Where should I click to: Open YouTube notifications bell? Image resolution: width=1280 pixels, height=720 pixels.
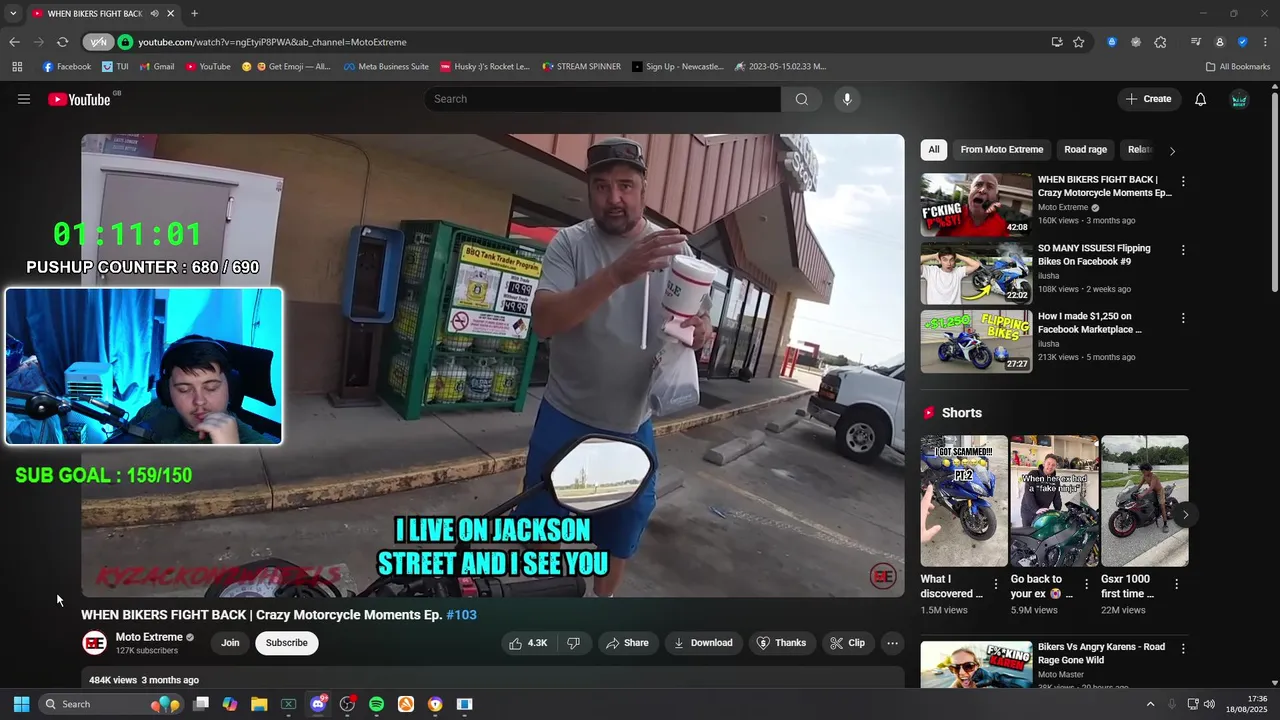(1201, 99)
